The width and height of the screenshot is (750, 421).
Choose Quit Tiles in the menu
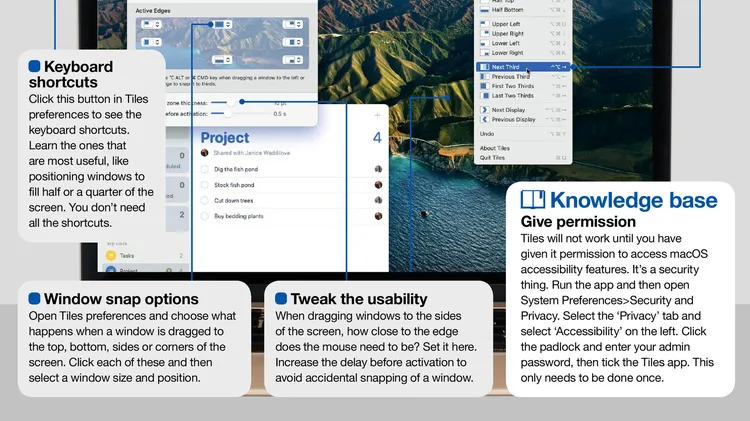point(523,158)
